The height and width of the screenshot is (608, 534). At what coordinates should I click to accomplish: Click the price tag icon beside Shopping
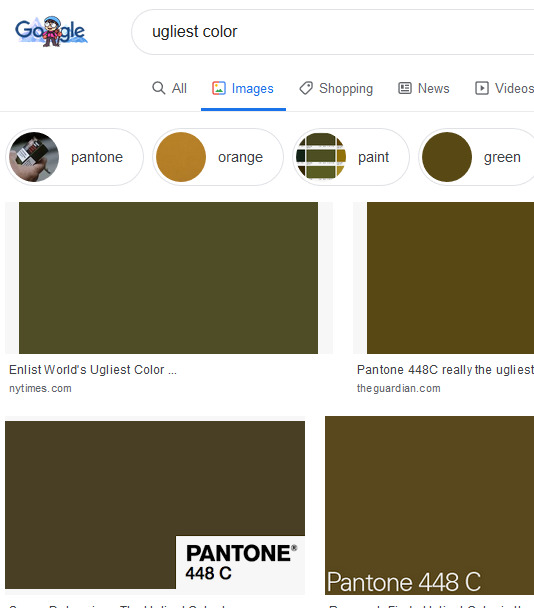point(306,88)
